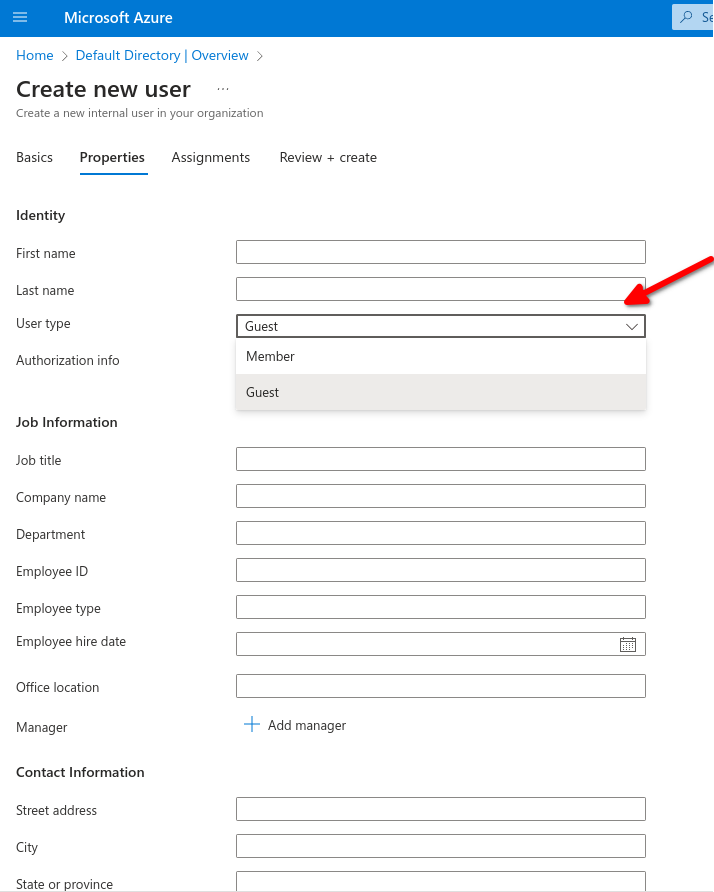Viewport: 714px width, 892px height.
Task: Focus the Job title text box
Action: (440, 459)
